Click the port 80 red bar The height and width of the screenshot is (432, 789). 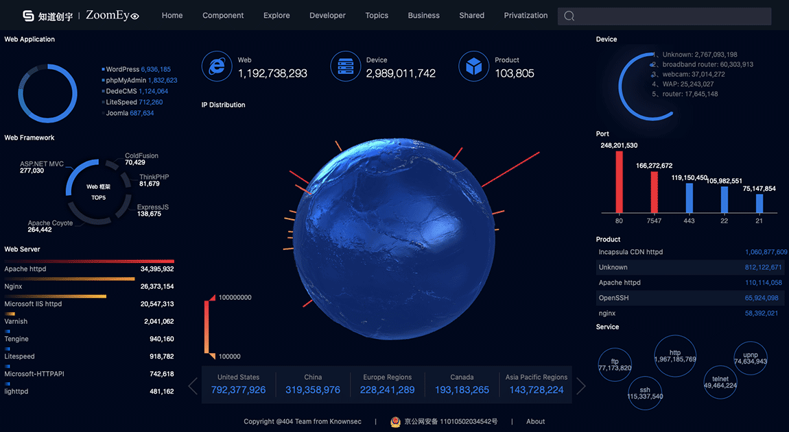coord(619,182)
